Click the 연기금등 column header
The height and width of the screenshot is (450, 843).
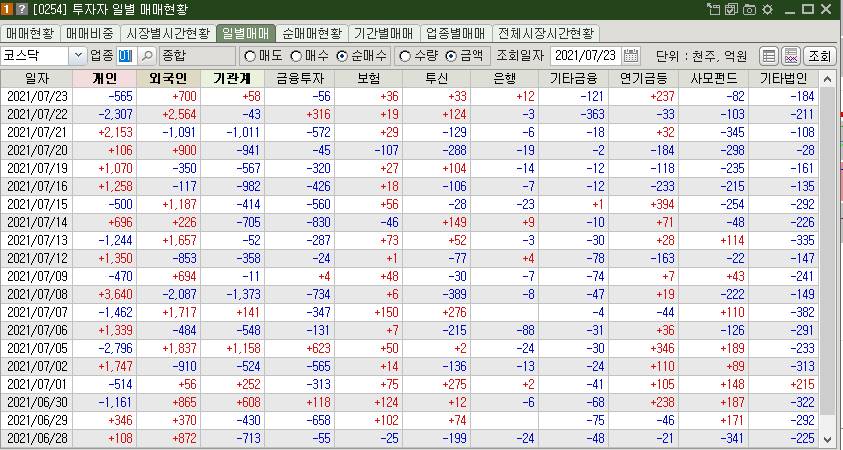(644, 78)
